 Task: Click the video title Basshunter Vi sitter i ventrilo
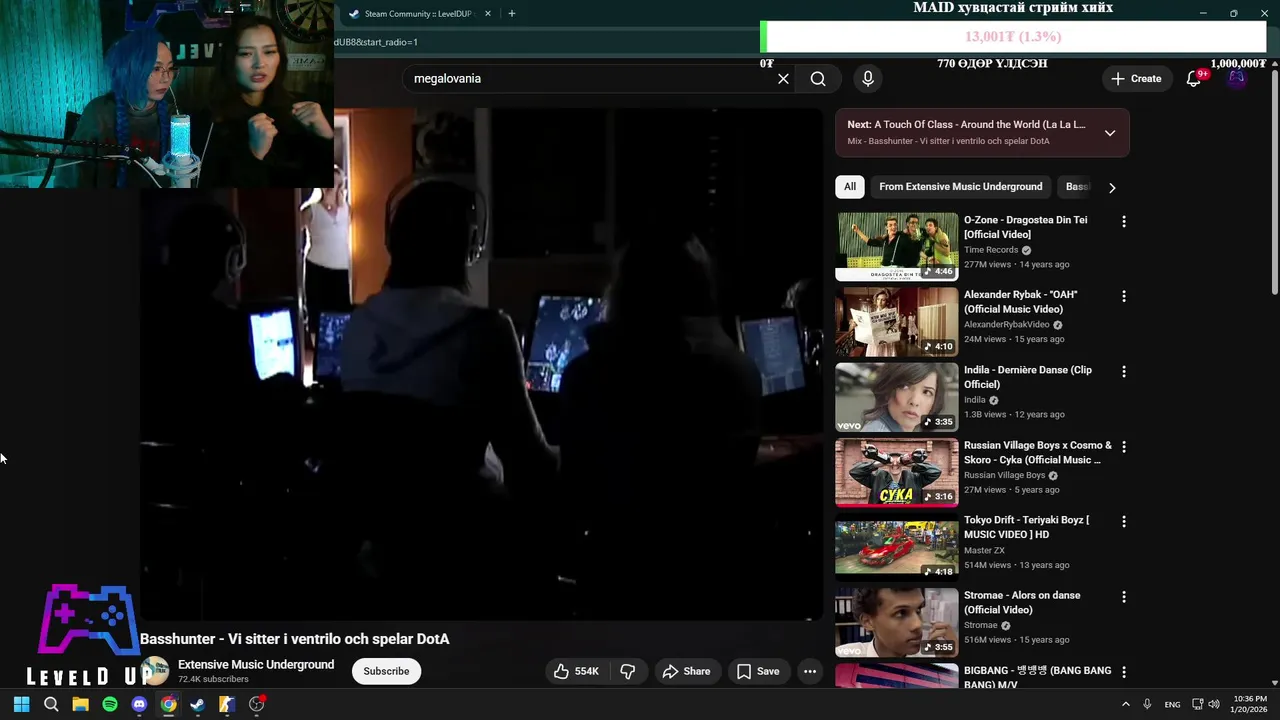[295, 639]
